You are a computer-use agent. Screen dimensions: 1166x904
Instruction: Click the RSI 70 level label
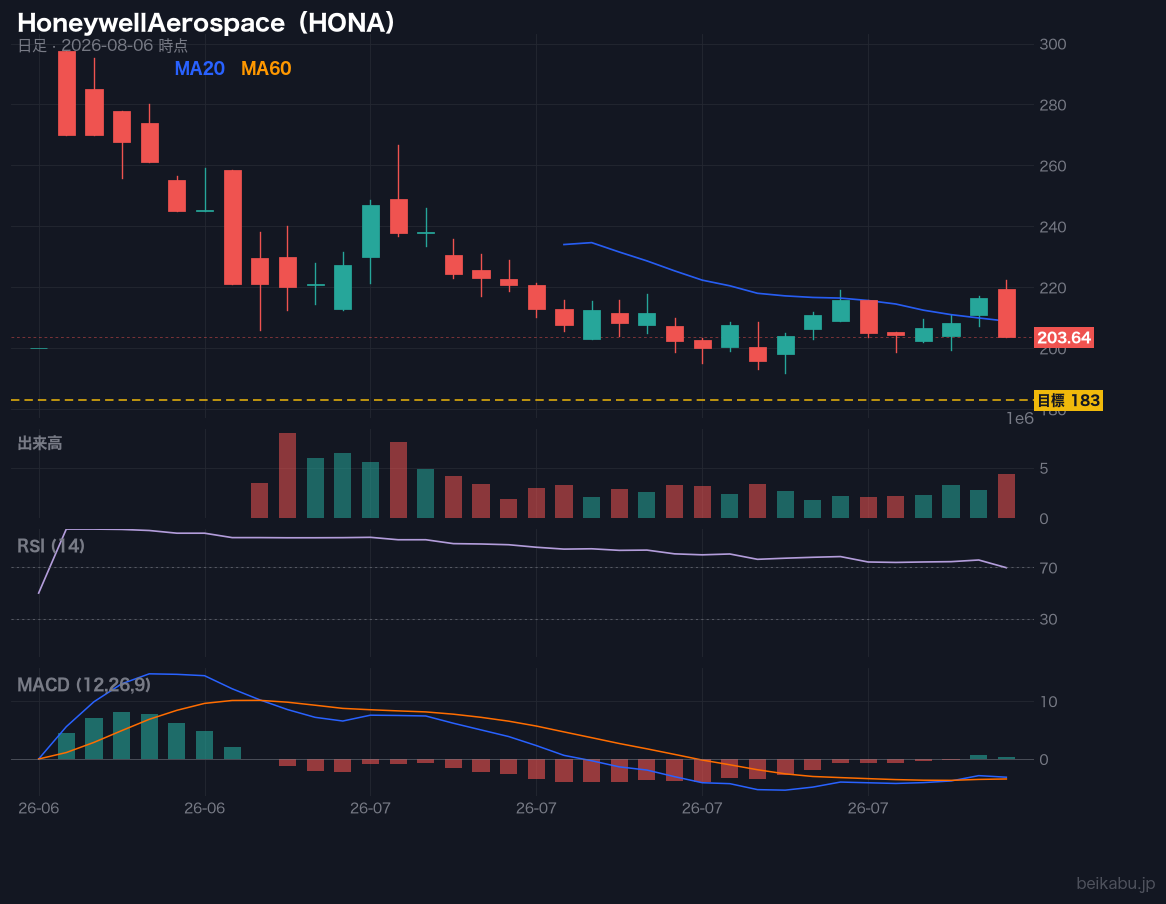(x=1049, y=568)
